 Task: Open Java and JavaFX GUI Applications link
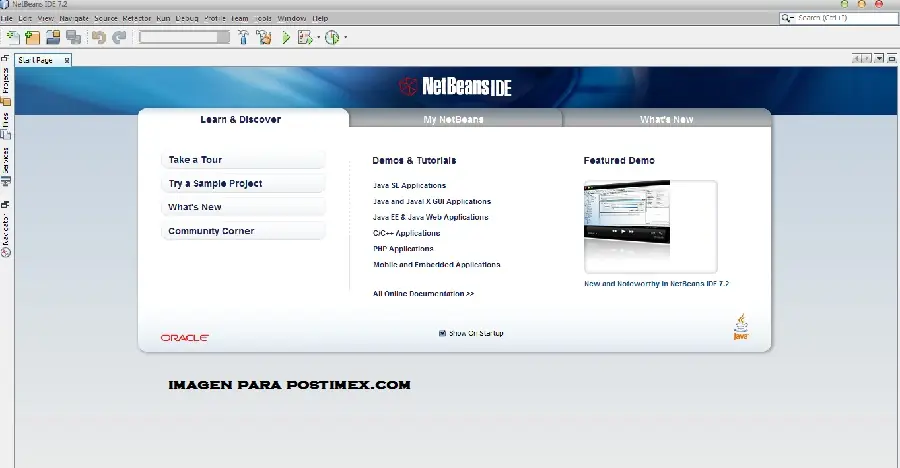pyautogui.click(x=432, y=202)
